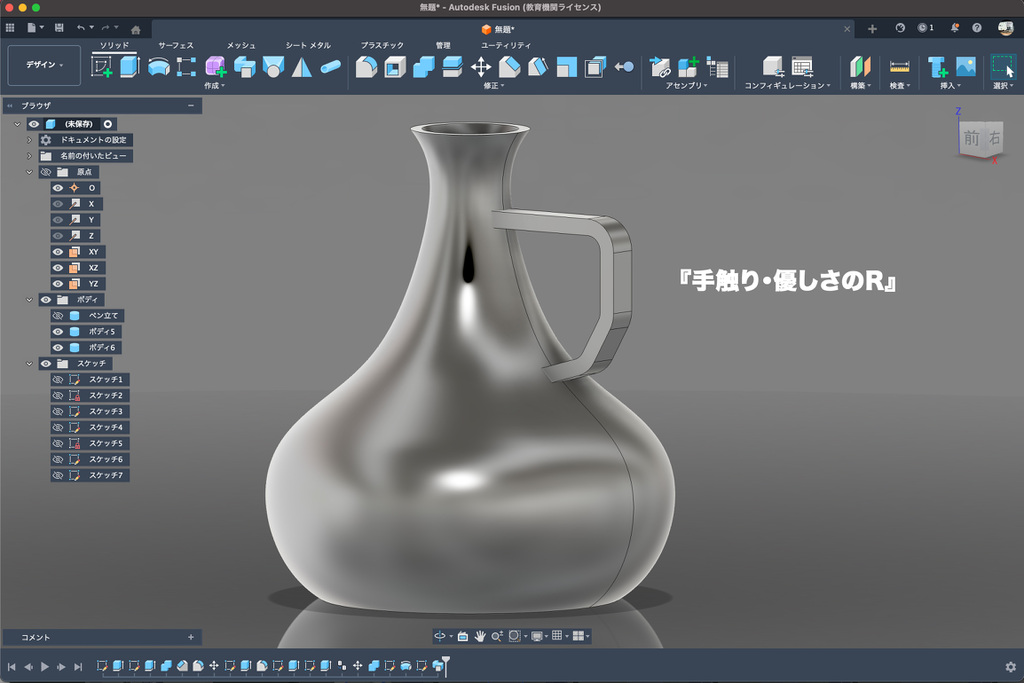Switch to the サーフェス tab
This screenshot has width=1024, height=683.
pos(176,45)
